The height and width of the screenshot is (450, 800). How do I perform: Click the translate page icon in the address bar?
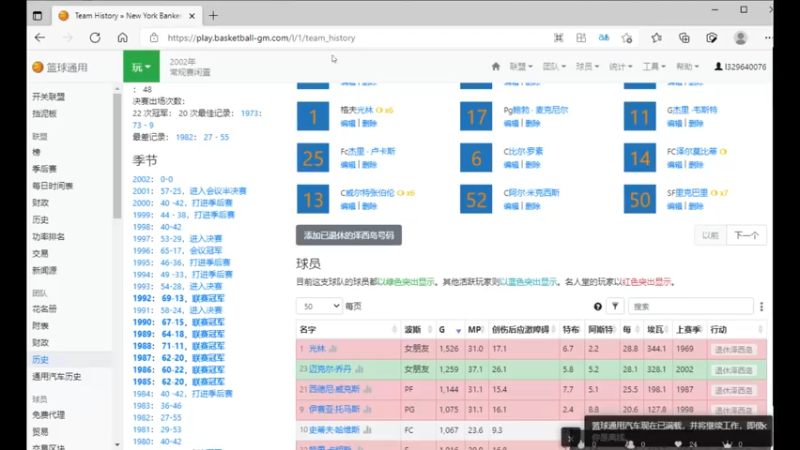[x=604, y=38]
